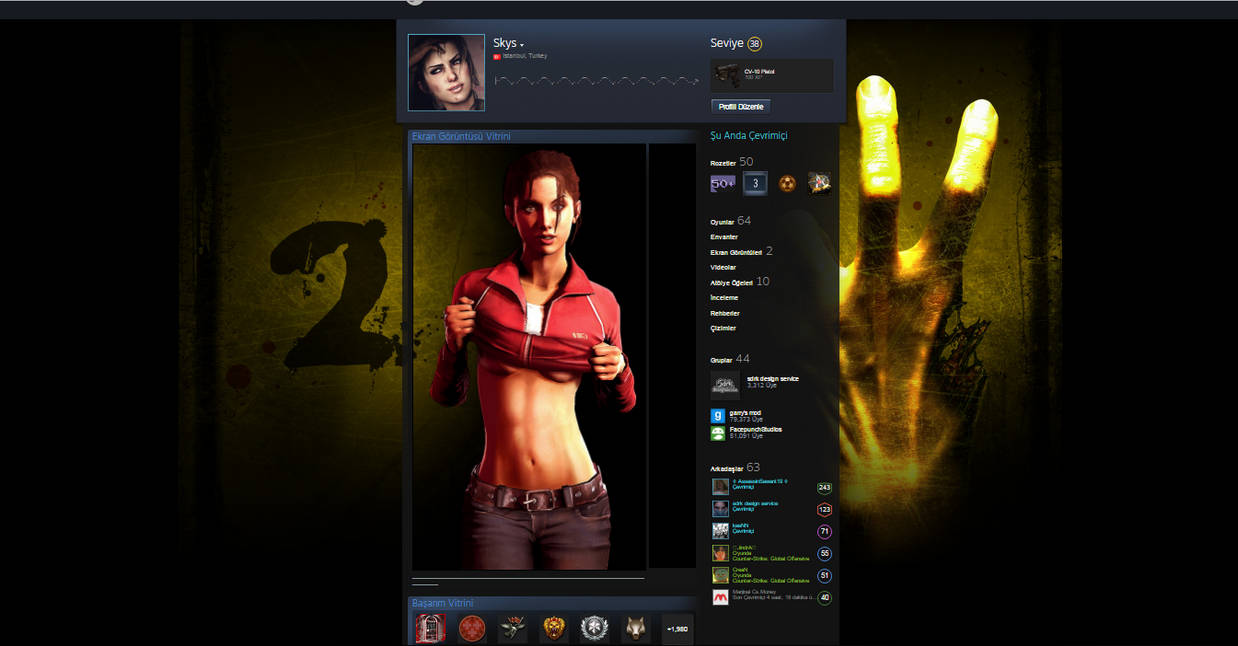Click the Ekran Görüntüsü Vitrini header
This screenshot has height=646, width=1238.
[x=461, y=136]
